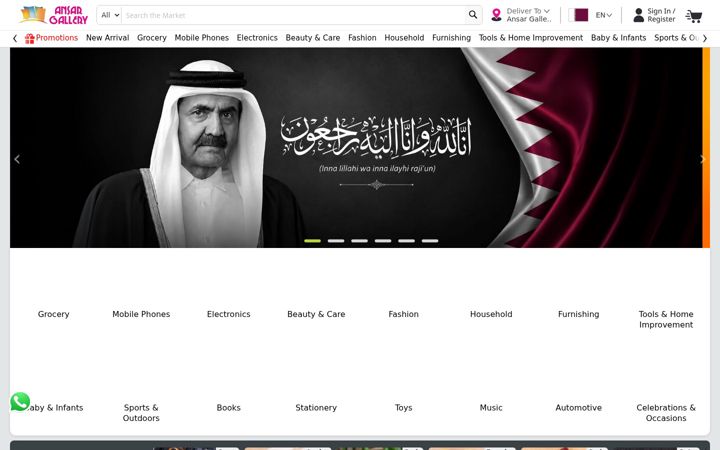Open the Grocery category tile

(x=54, y=314)
